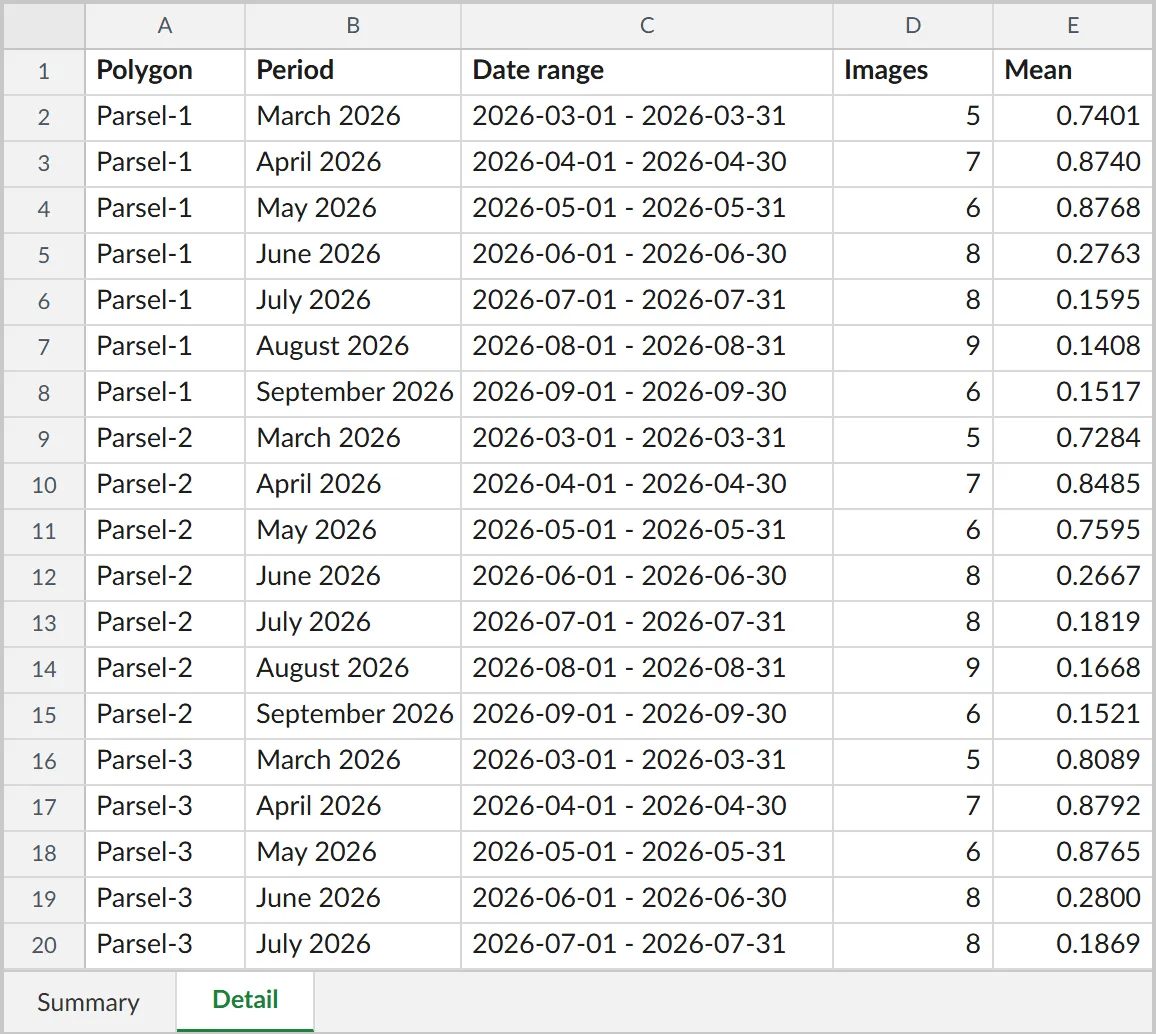Click September 2026 in row 8
1156x1034 pixels.
pyautogui.click(x=352, y=393)
